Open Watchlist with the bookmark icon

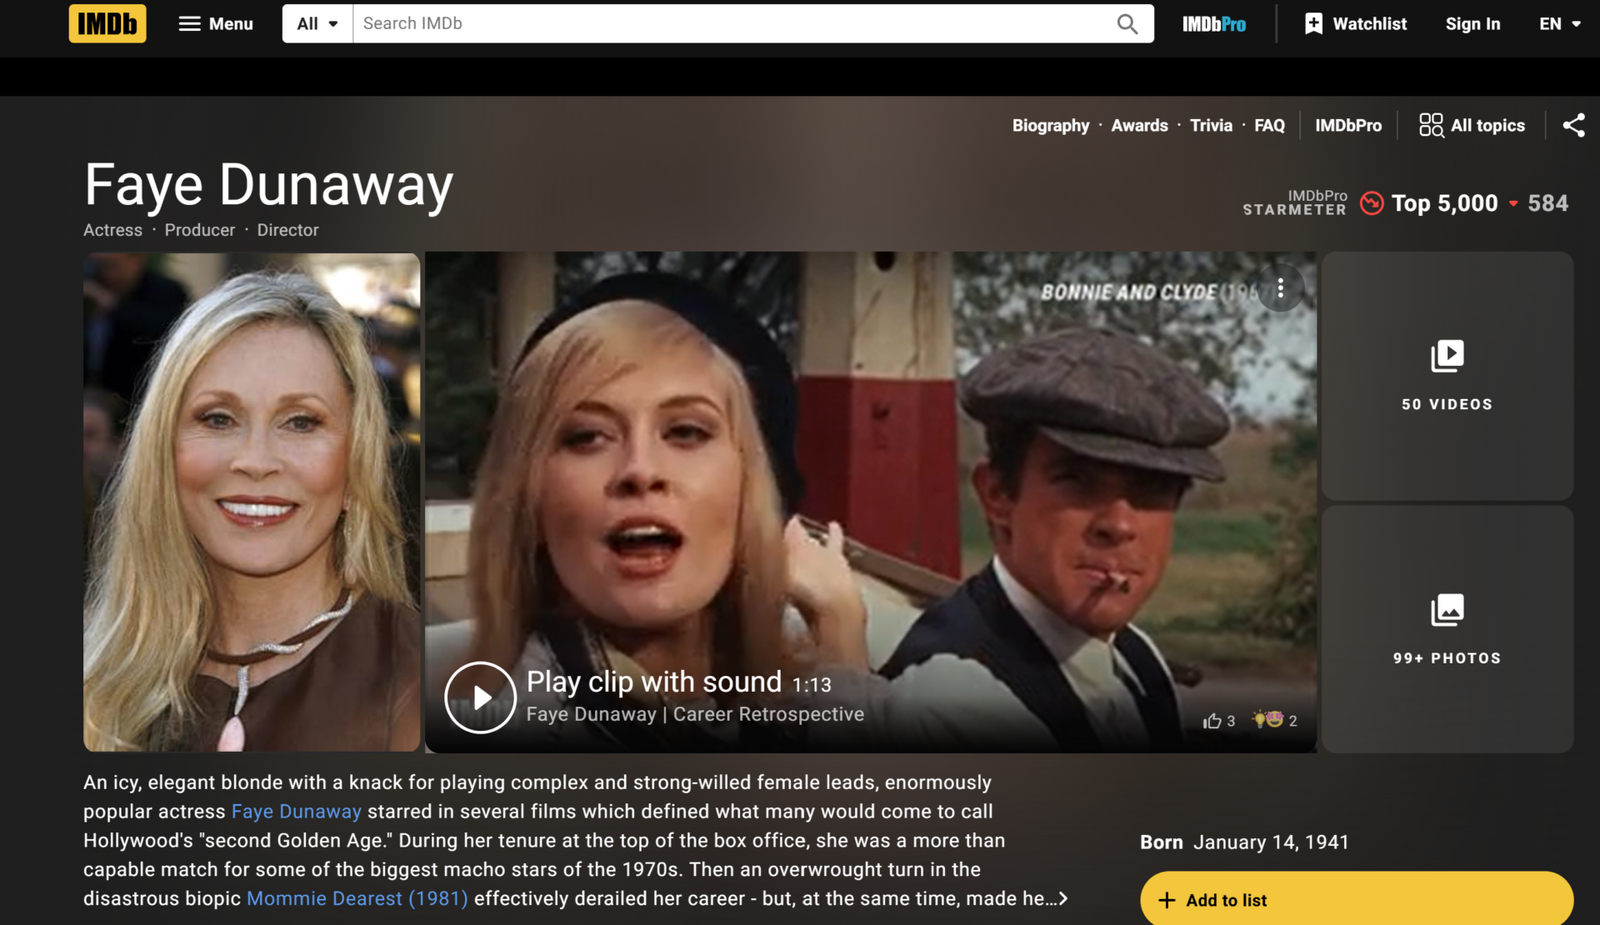coord(1355,24)
